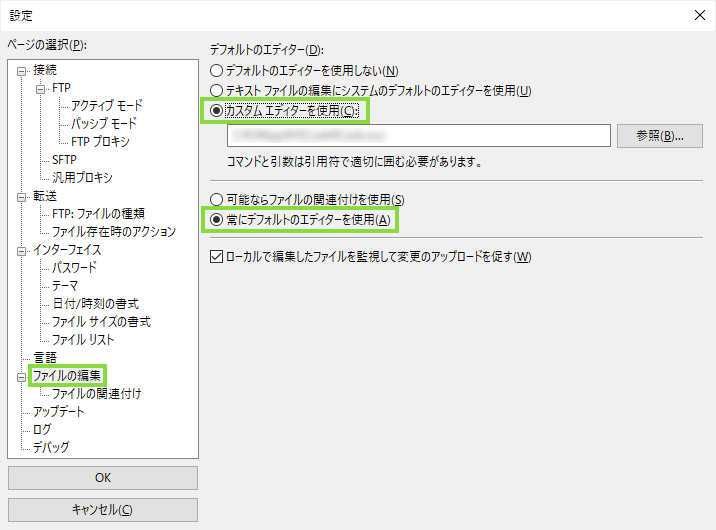Collapse the ファイルの編集 tree node expander
The width and height of the screenshot is (716, 530).
click(21, 377)
